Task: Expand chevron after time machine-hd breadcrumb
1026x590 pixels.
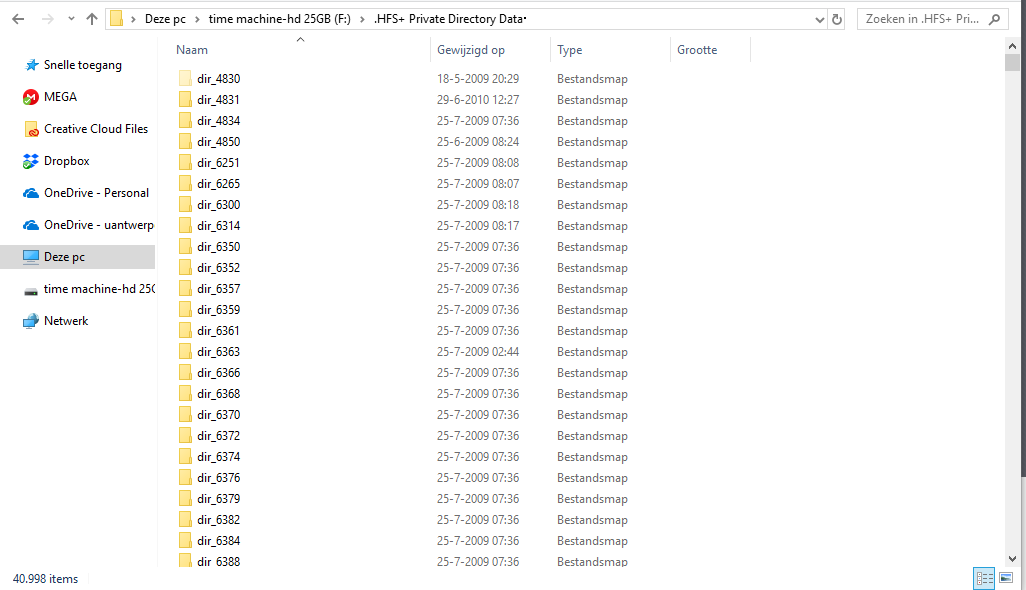Action: coord(362,19)
